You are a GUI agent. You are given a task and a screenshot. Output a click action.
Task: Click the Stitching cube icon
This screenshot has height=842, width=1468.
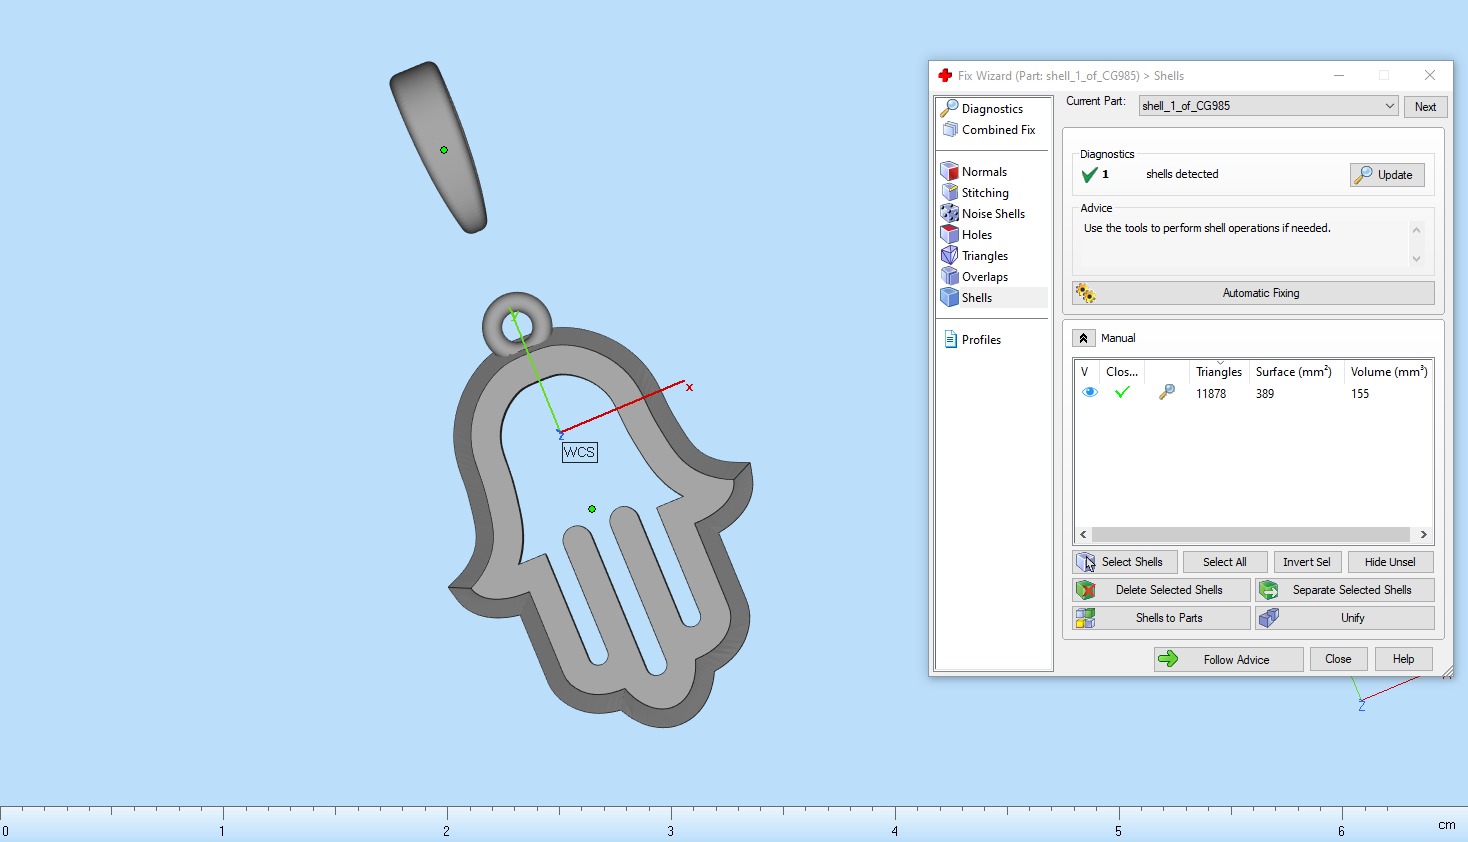coord(950,193)
